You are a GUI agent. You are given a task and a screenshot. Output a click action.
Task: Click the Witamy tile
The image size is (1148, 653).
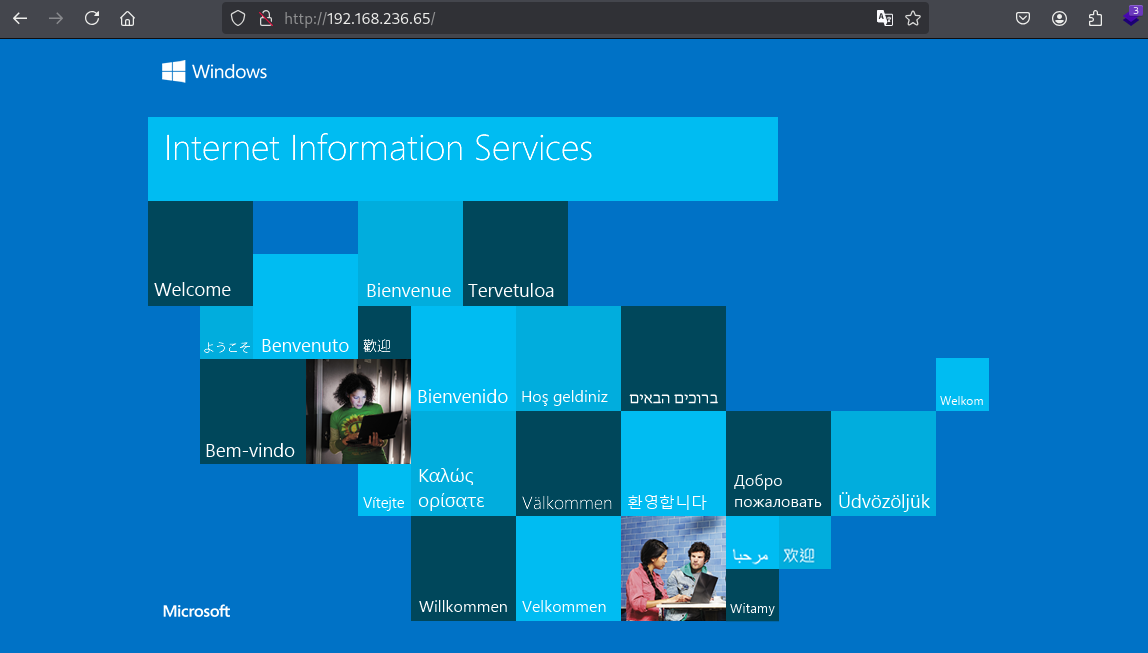(x=752, y=595)
